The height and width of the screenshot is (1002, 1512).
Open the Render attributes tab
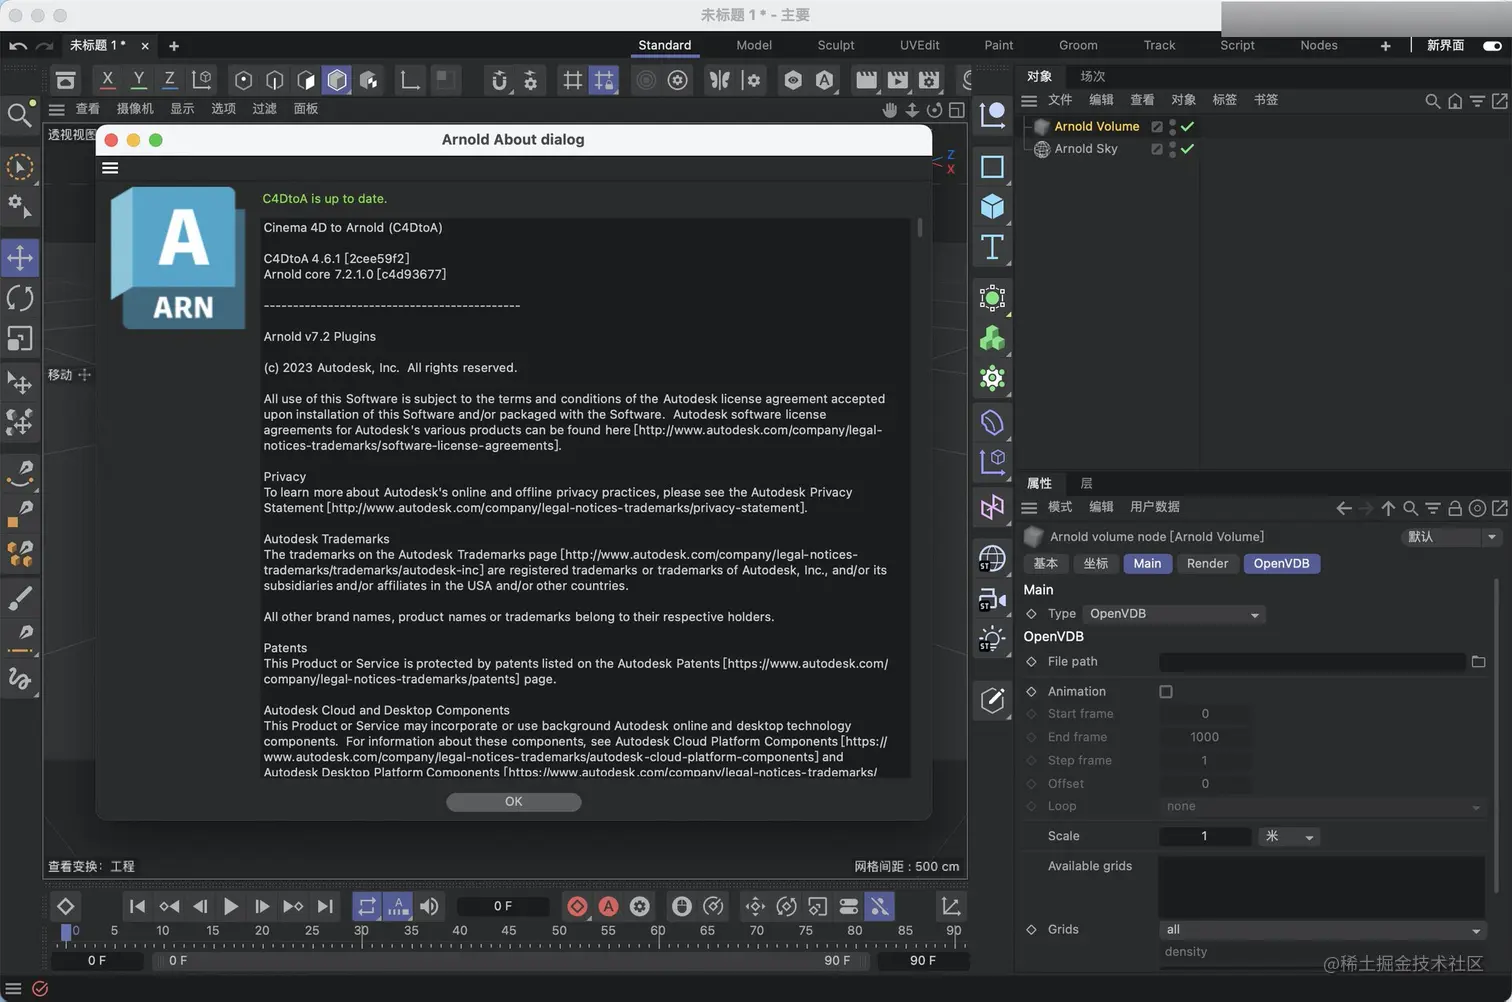click(1207, 564)
